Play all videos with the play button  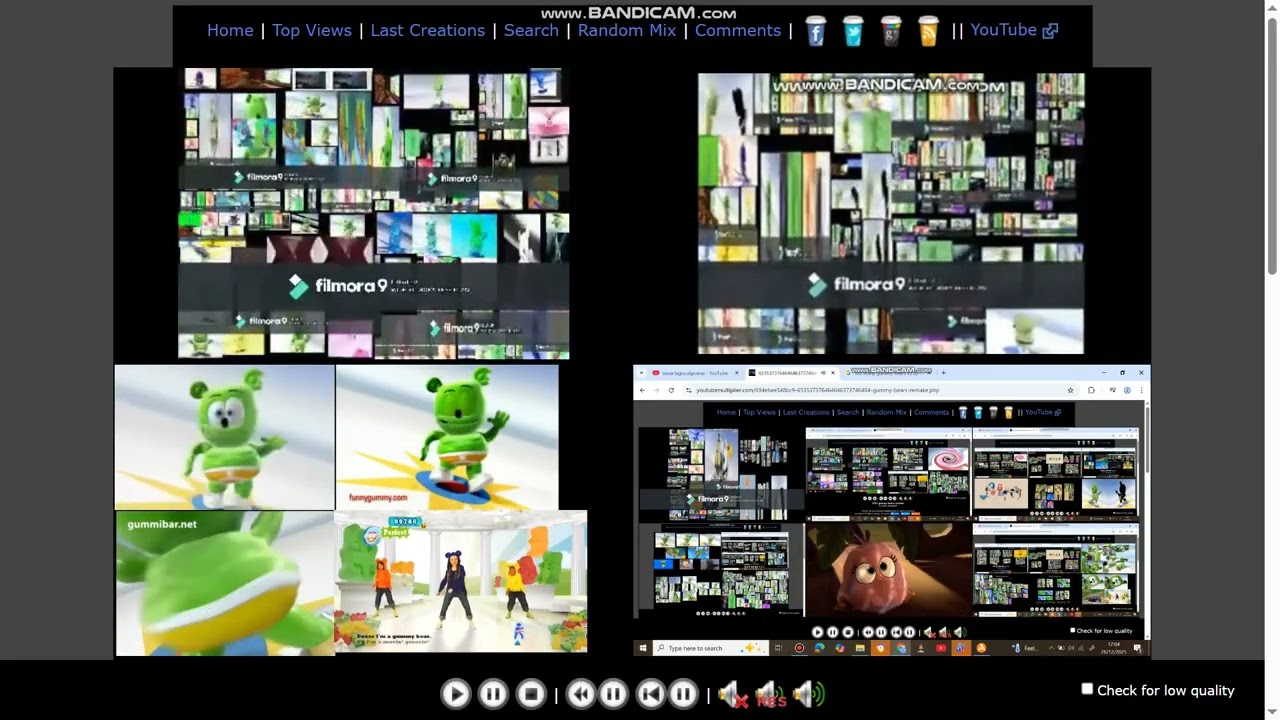(455, 694)
